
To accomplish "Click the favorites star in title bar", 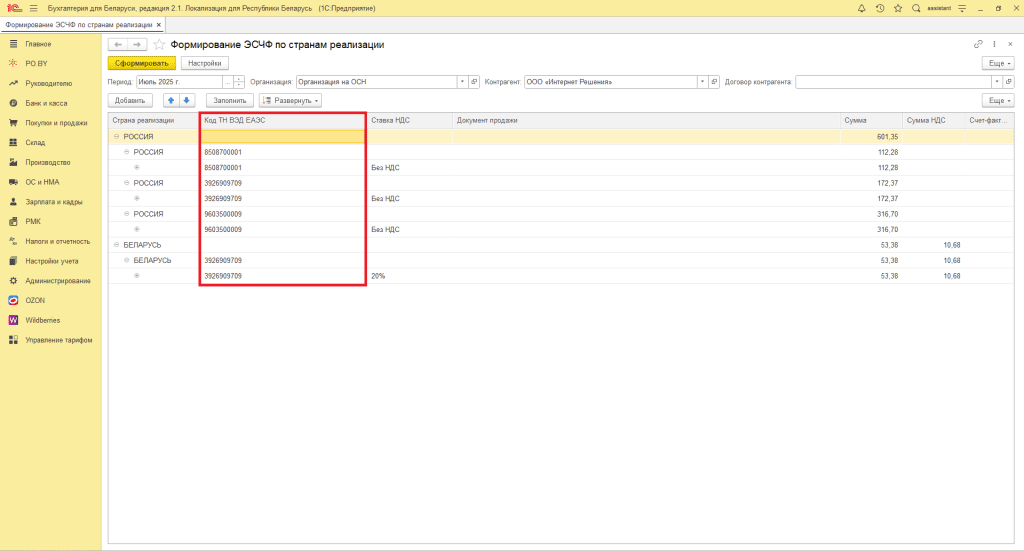I will [898, 8].
